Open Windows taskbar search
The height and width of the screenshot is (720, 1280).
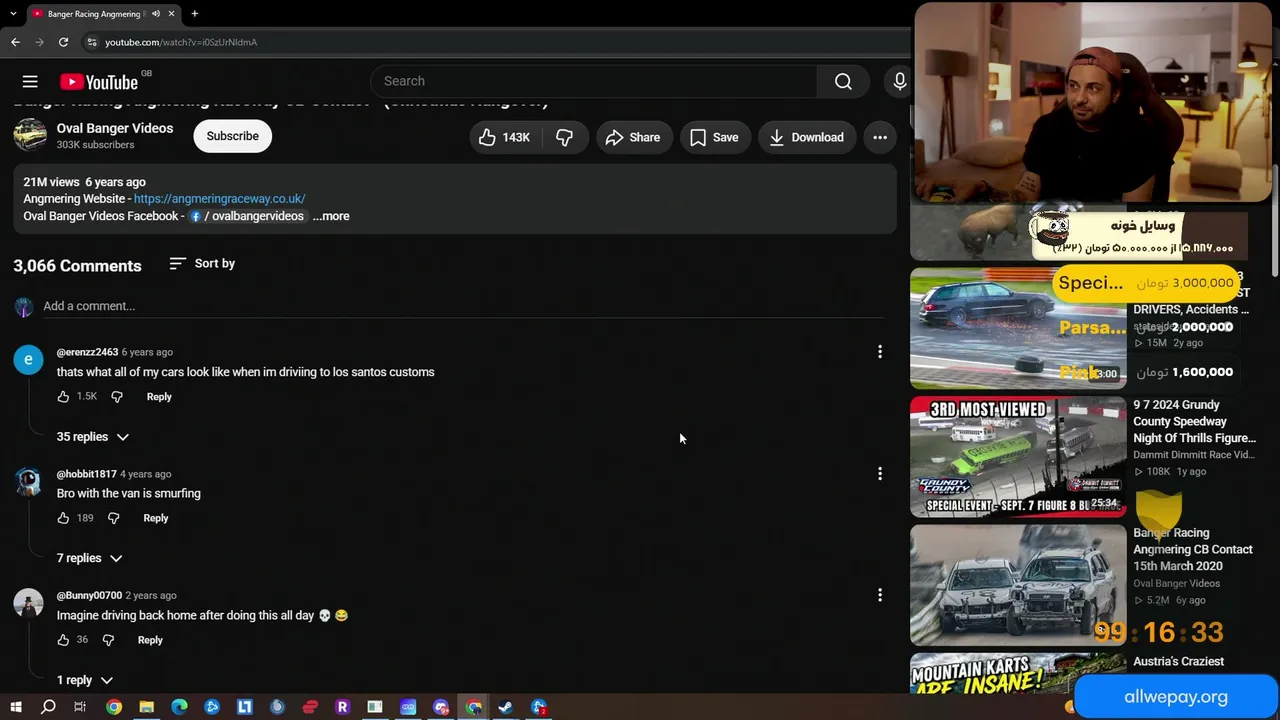[x=48, y=707]
